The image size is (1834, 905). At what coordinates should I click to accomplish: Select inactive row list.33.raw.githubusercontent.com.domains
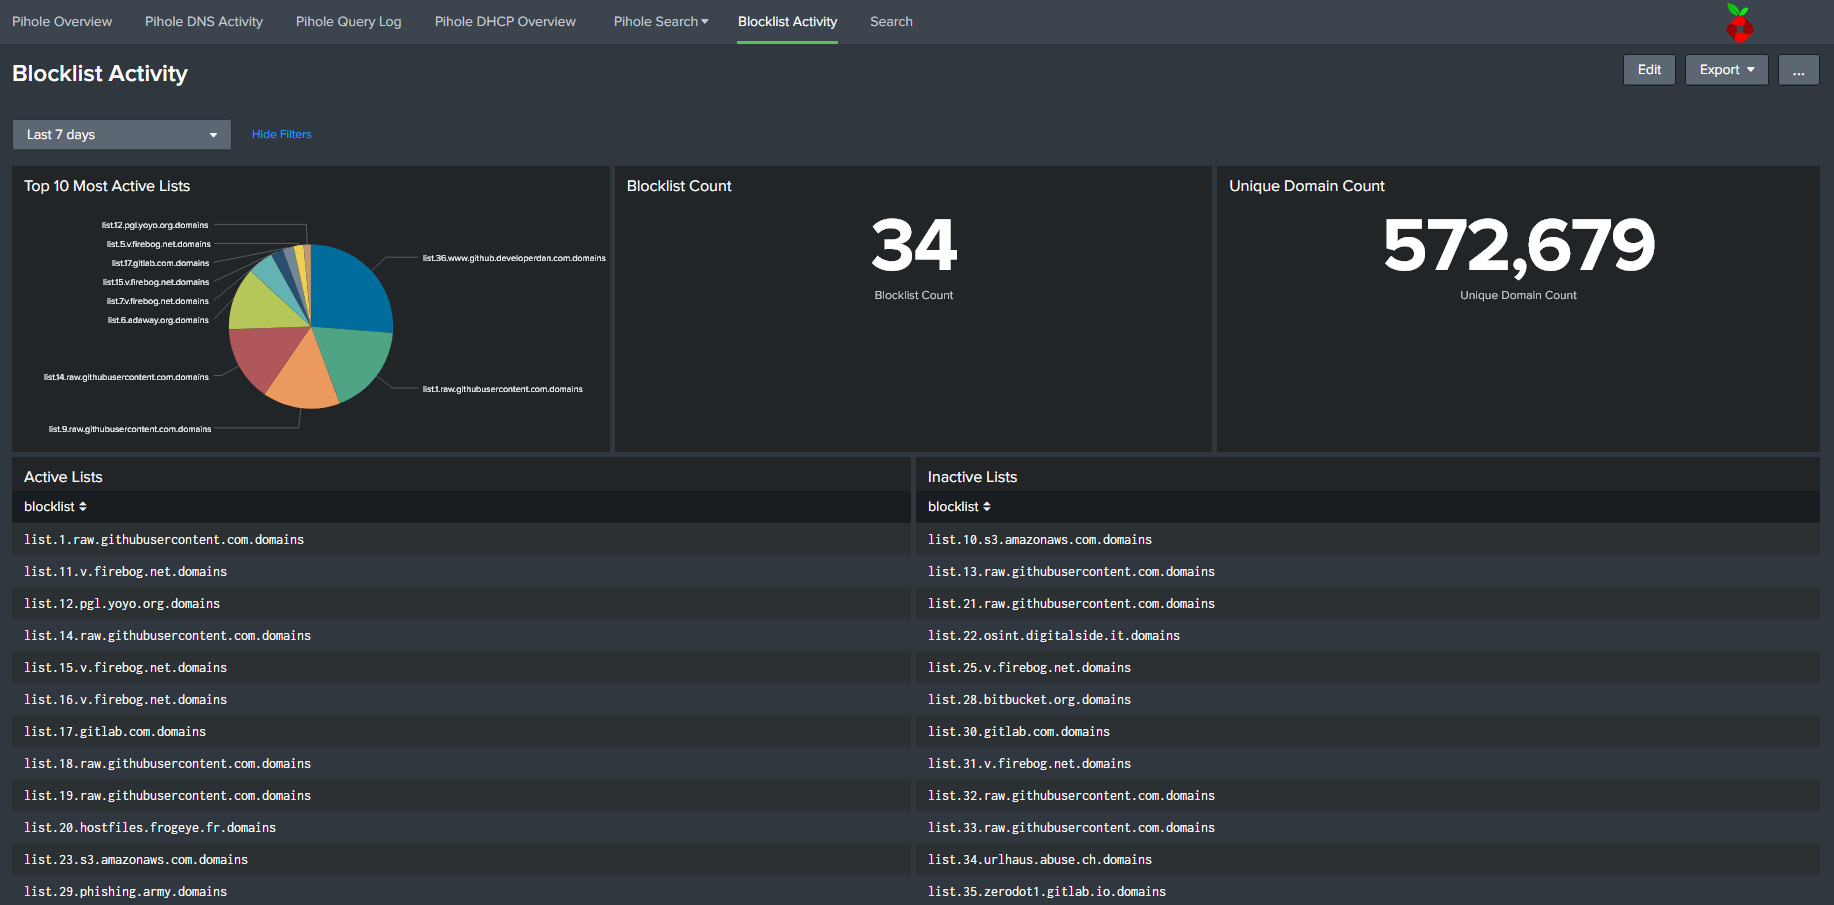point(1368,827)
